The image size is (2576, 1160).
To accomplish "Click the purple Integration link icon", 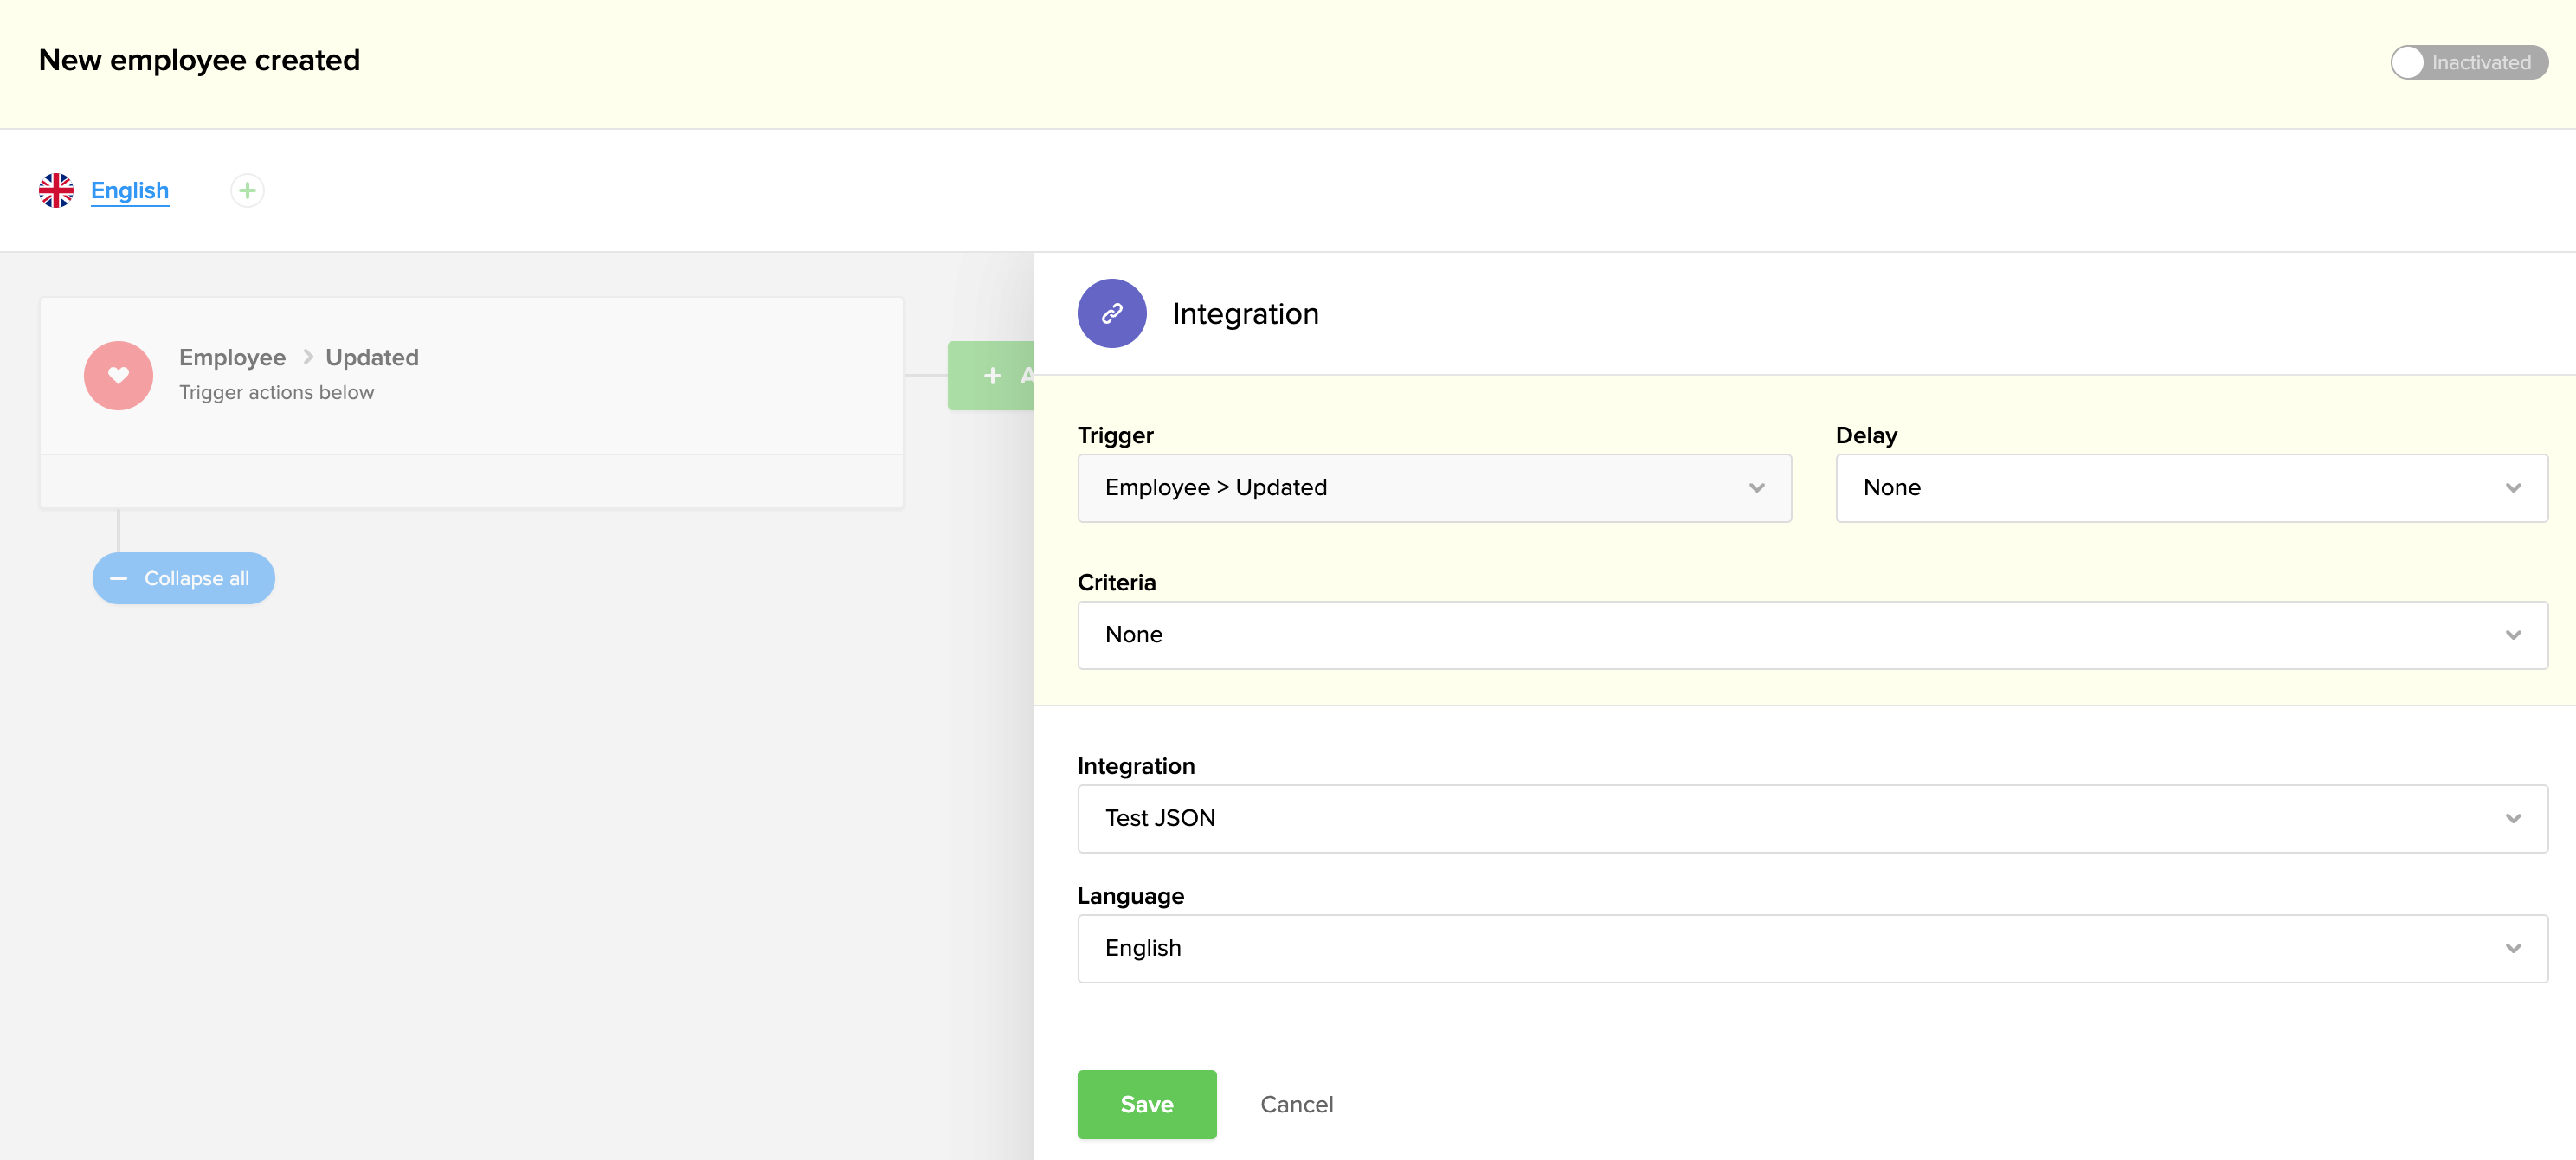I will [1111, 314].
